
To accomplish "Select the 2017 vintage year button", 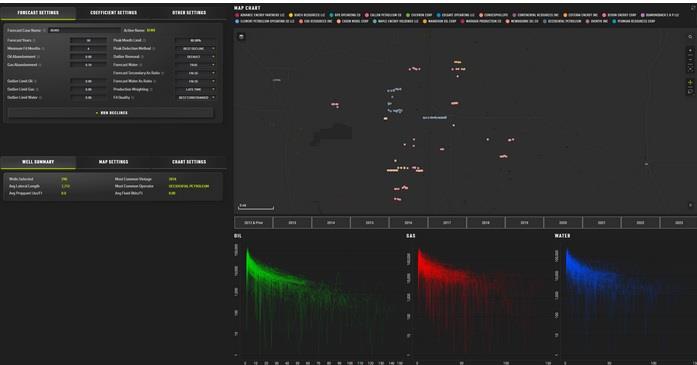I will pos(447,222).
